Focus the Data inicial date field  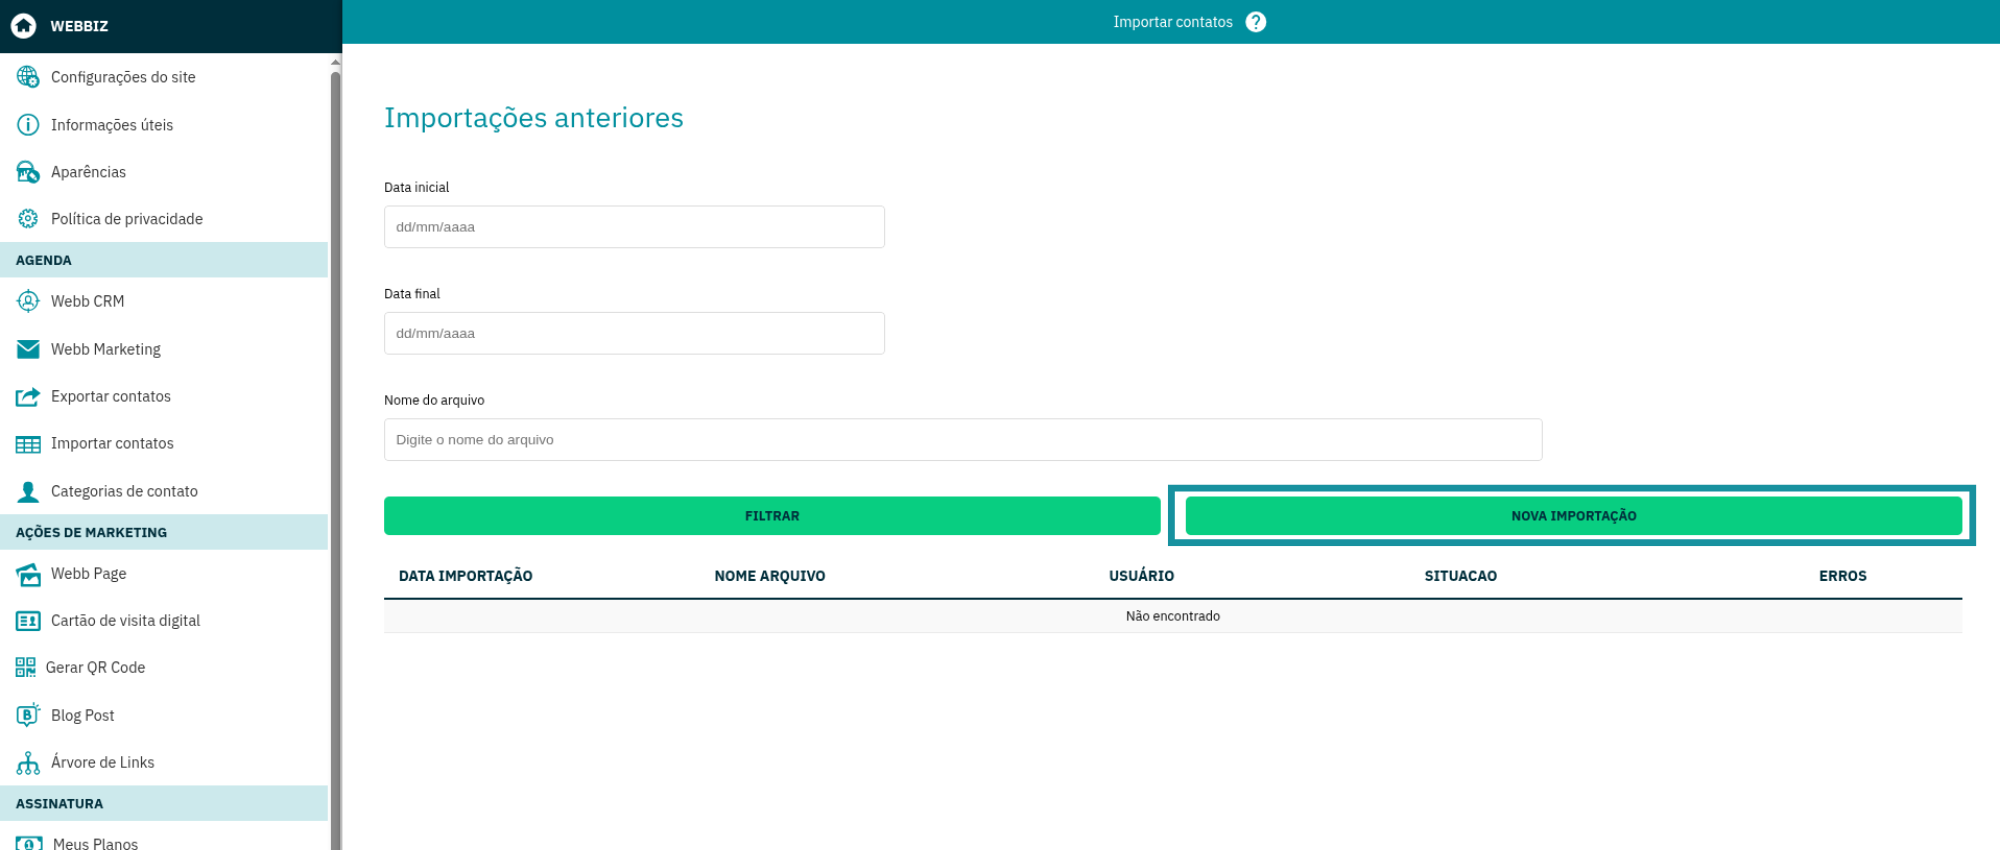(634, 227)
